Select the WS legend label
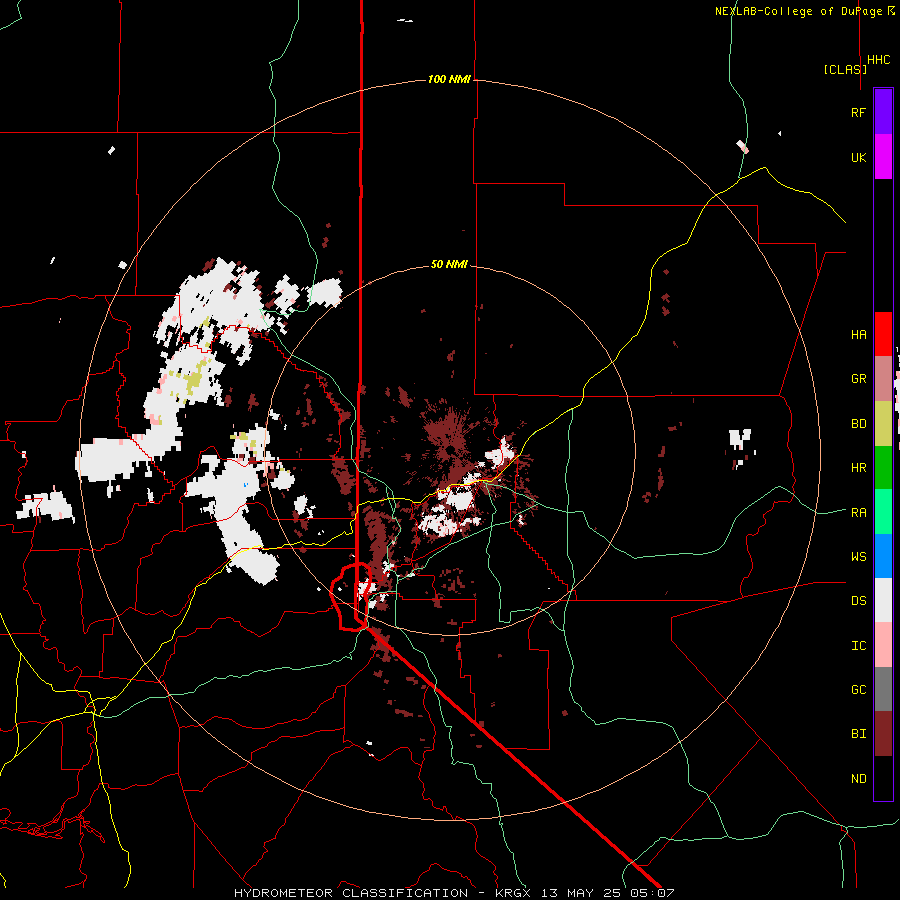The height and width of the screenshot is (900, 900). pyautogui.click(x=858, y=556)
